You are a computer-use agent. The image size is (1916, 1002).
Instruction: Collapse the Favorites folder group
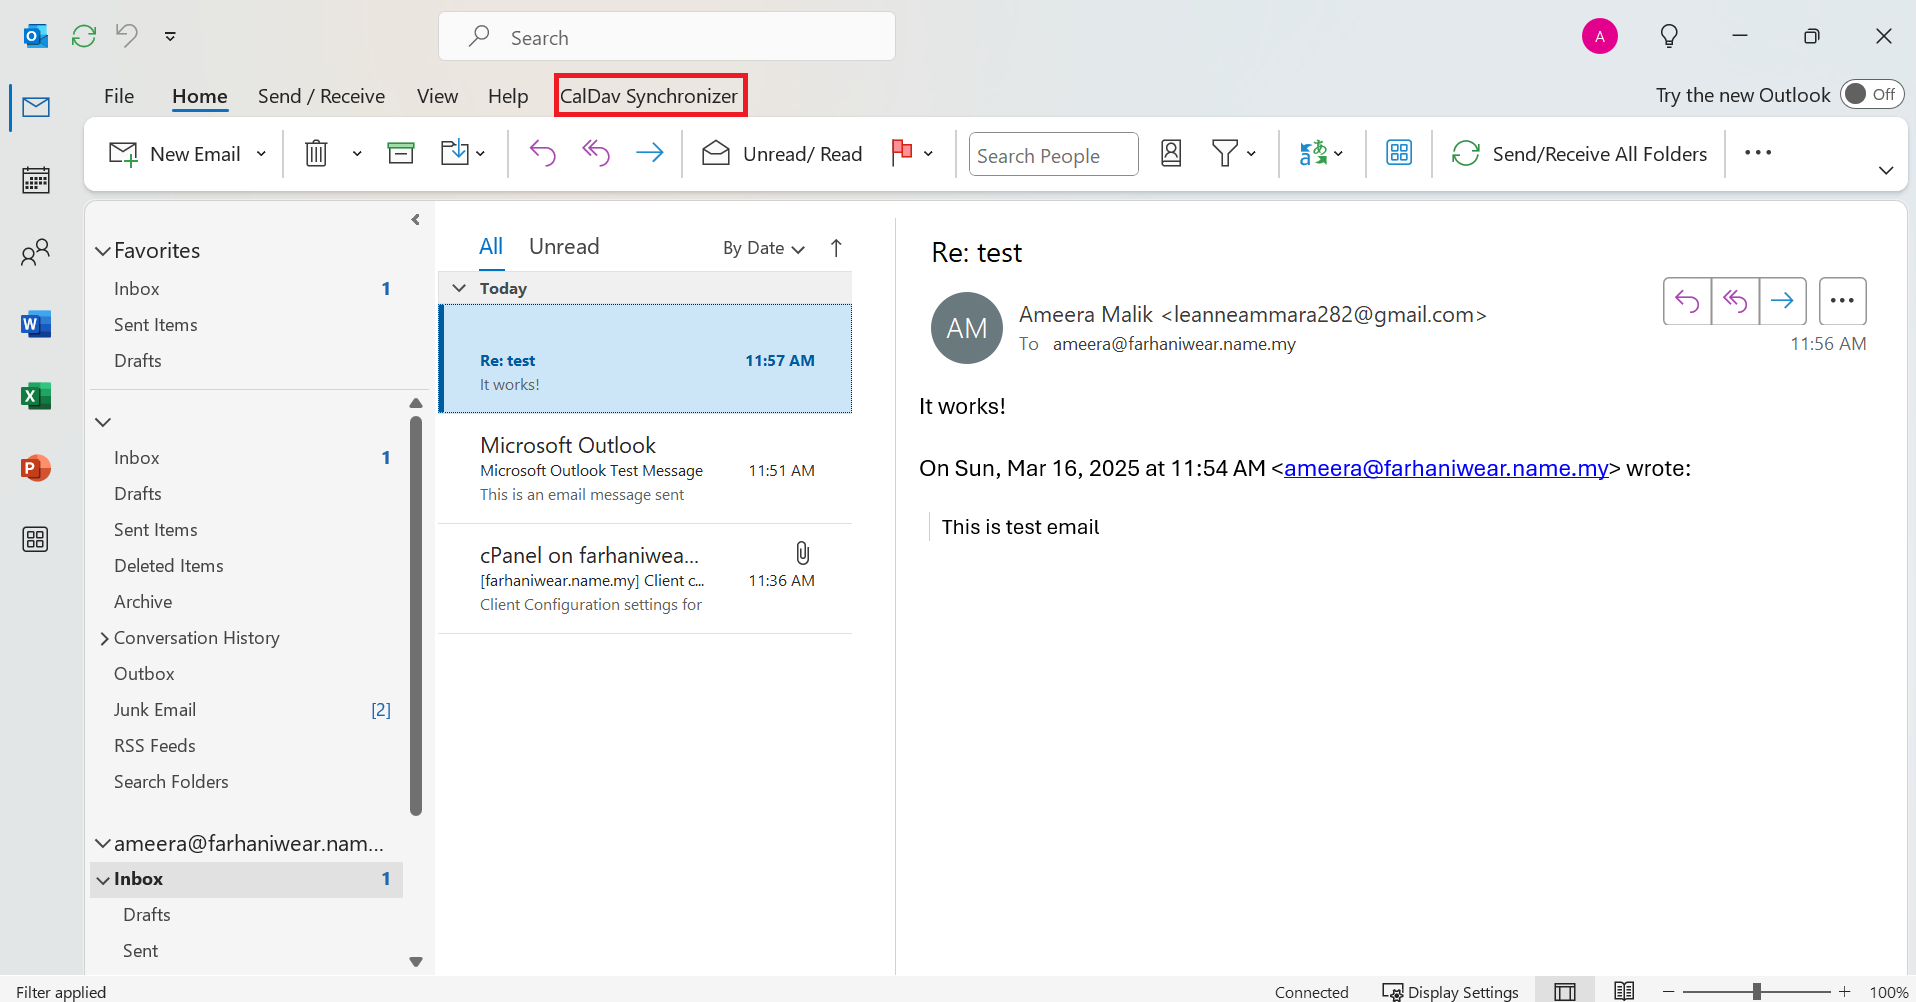[102, 251]
